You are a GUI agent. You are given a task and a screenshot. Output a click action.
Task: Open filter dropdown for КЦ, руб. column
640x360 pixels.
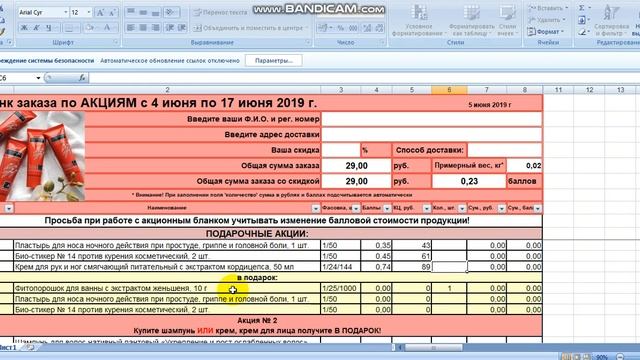pos(427,209)
